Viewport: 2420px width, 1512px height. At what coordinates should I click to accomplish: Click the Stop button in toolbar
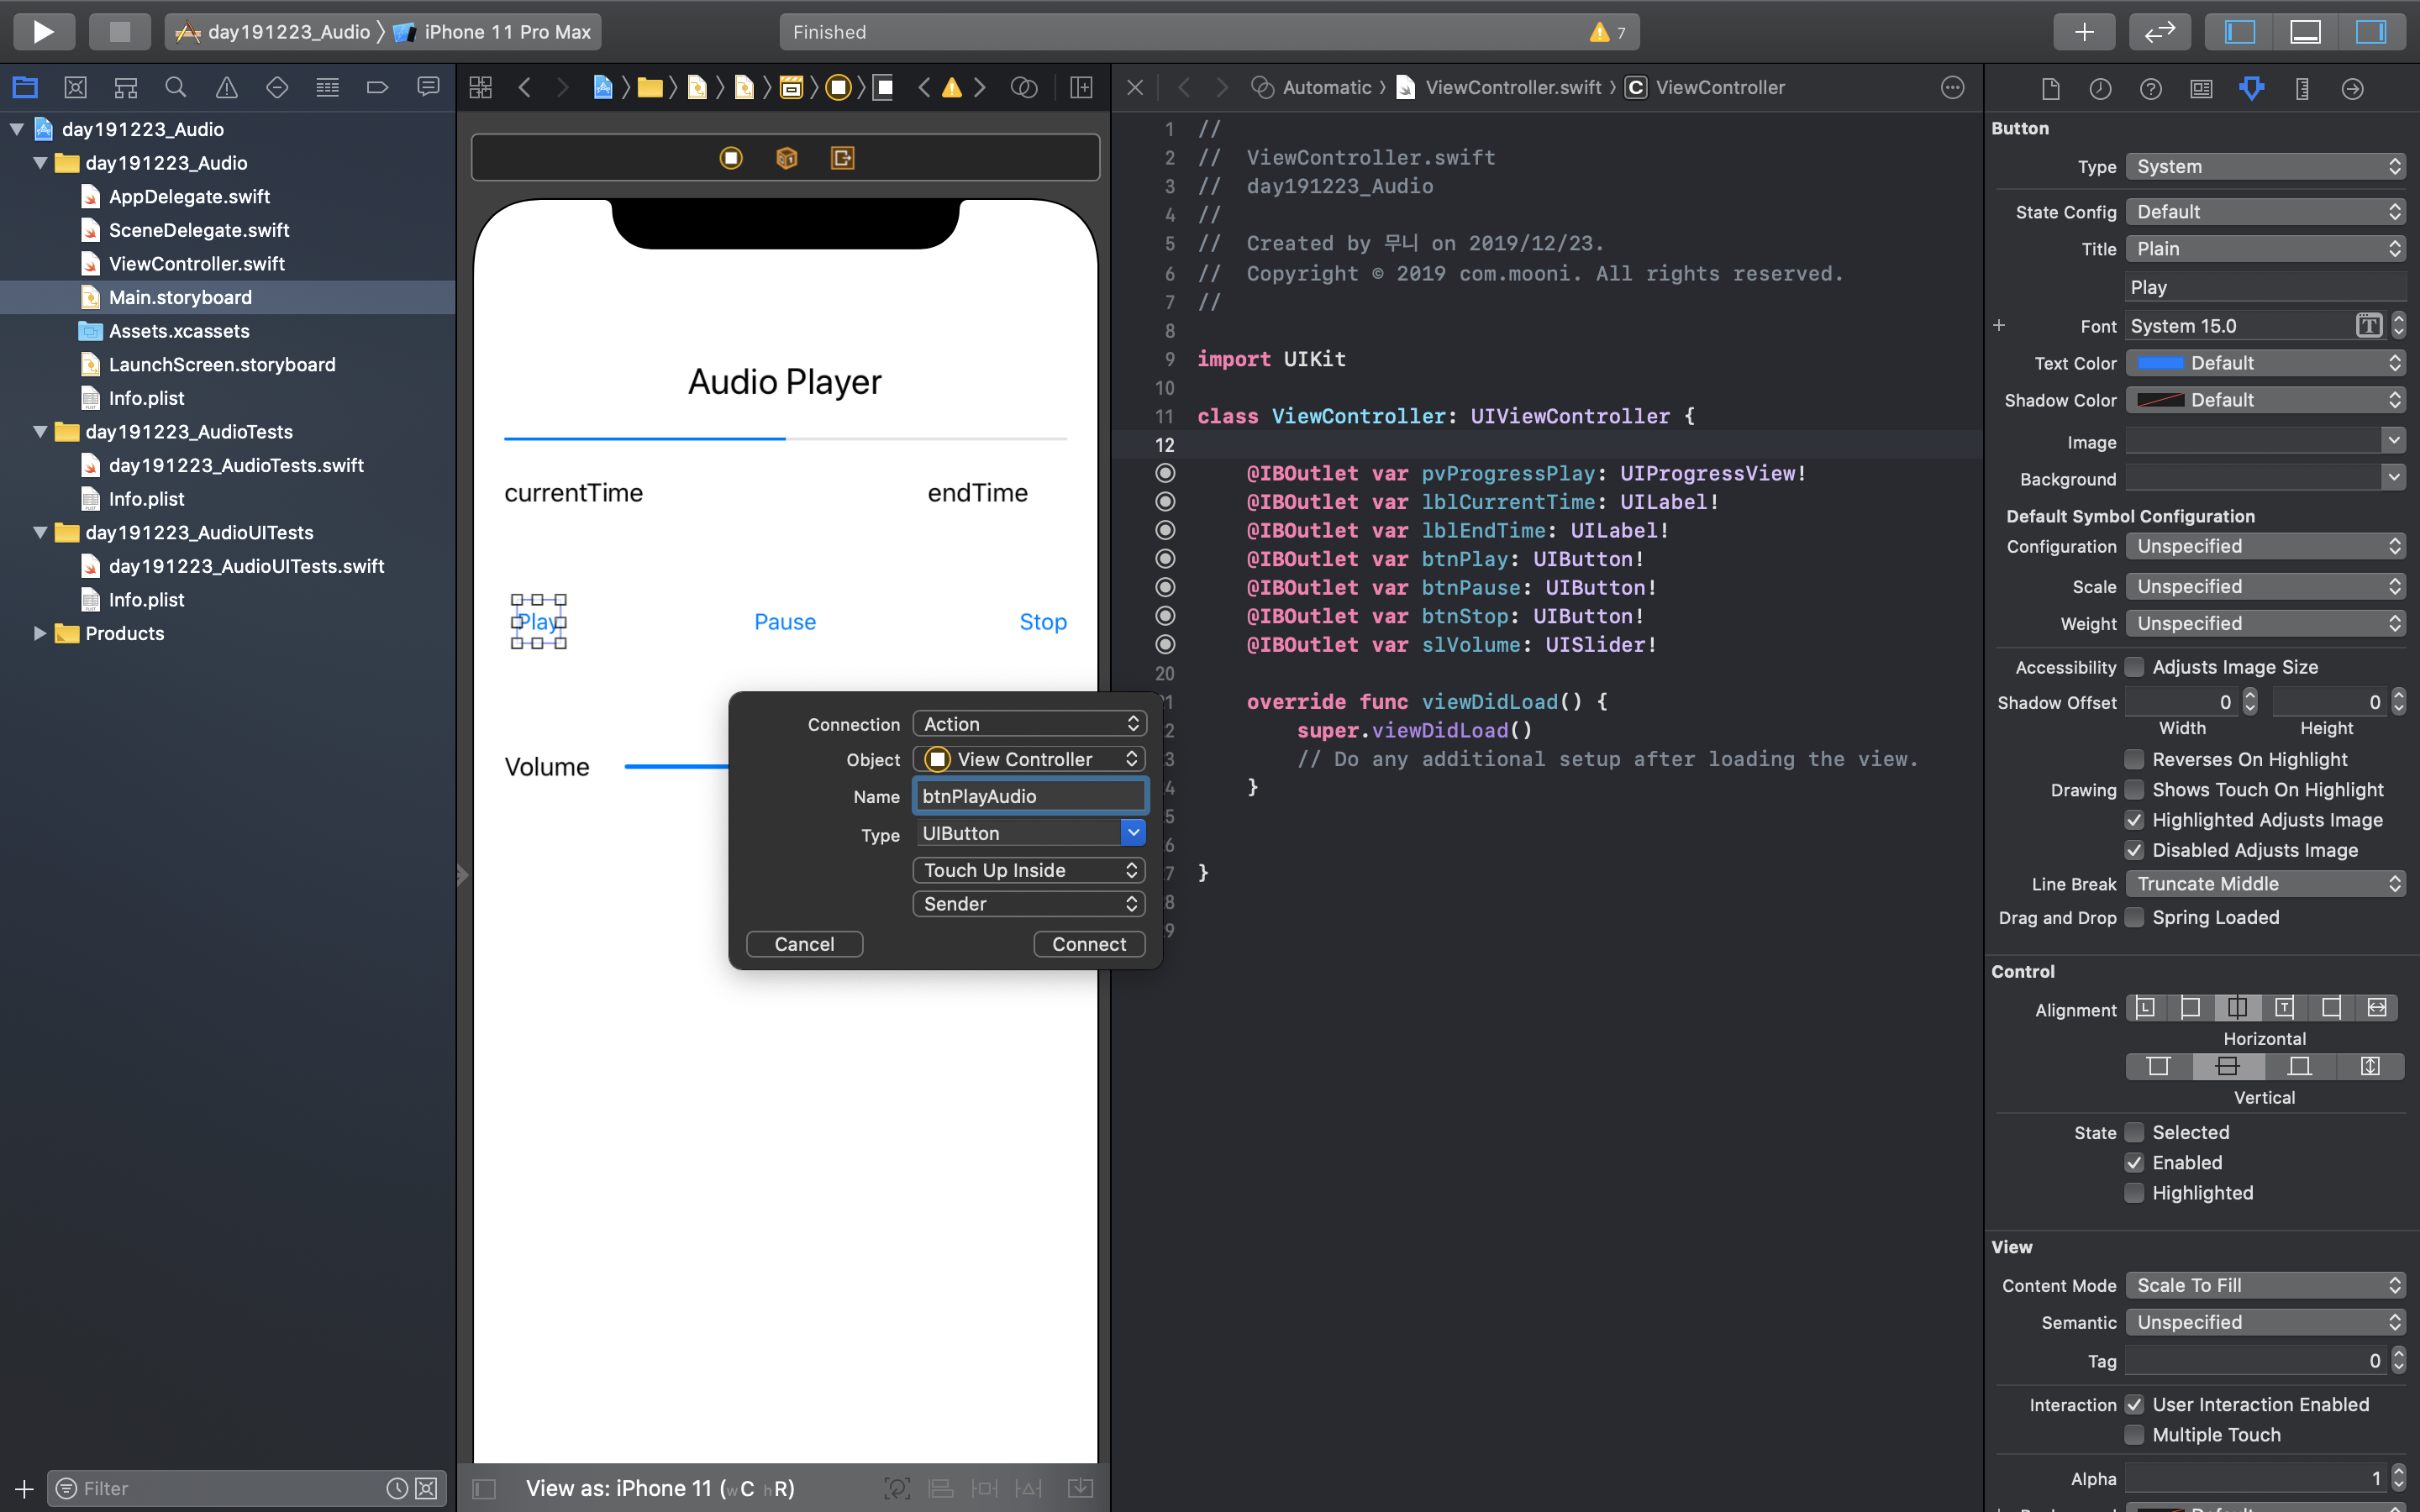[119, 31]
